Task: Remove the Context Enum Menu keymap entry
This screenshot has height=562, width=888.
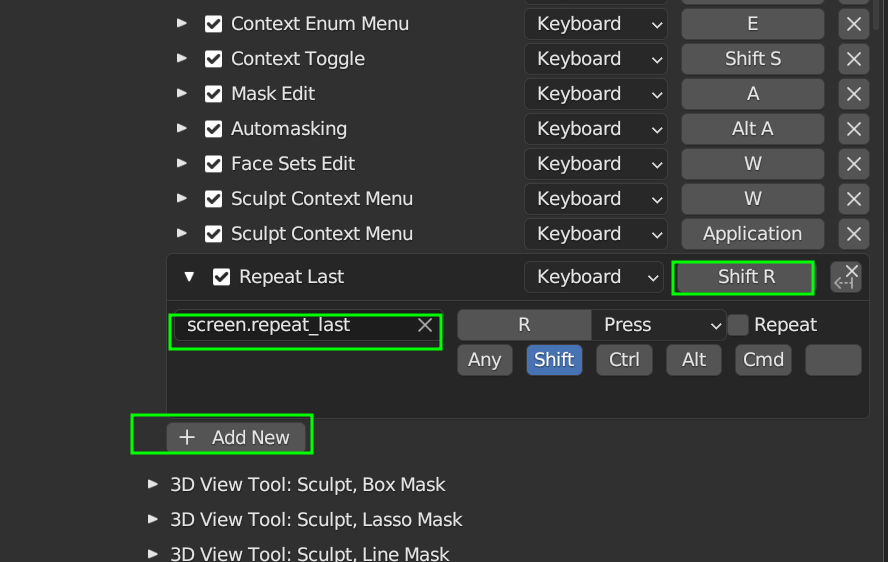Action: pyautogui.click(x=853, y=24)
